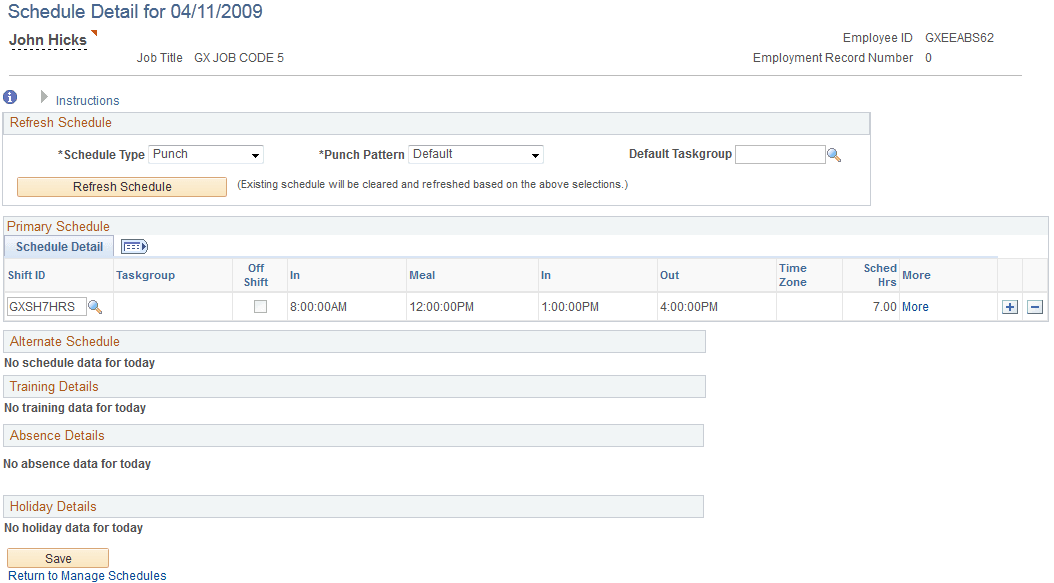Image resolution: width=1054 pixels, height=583 pixels.
Task: Click the Default Taskgroup lookup magnifier
Action: pos(835,154)
